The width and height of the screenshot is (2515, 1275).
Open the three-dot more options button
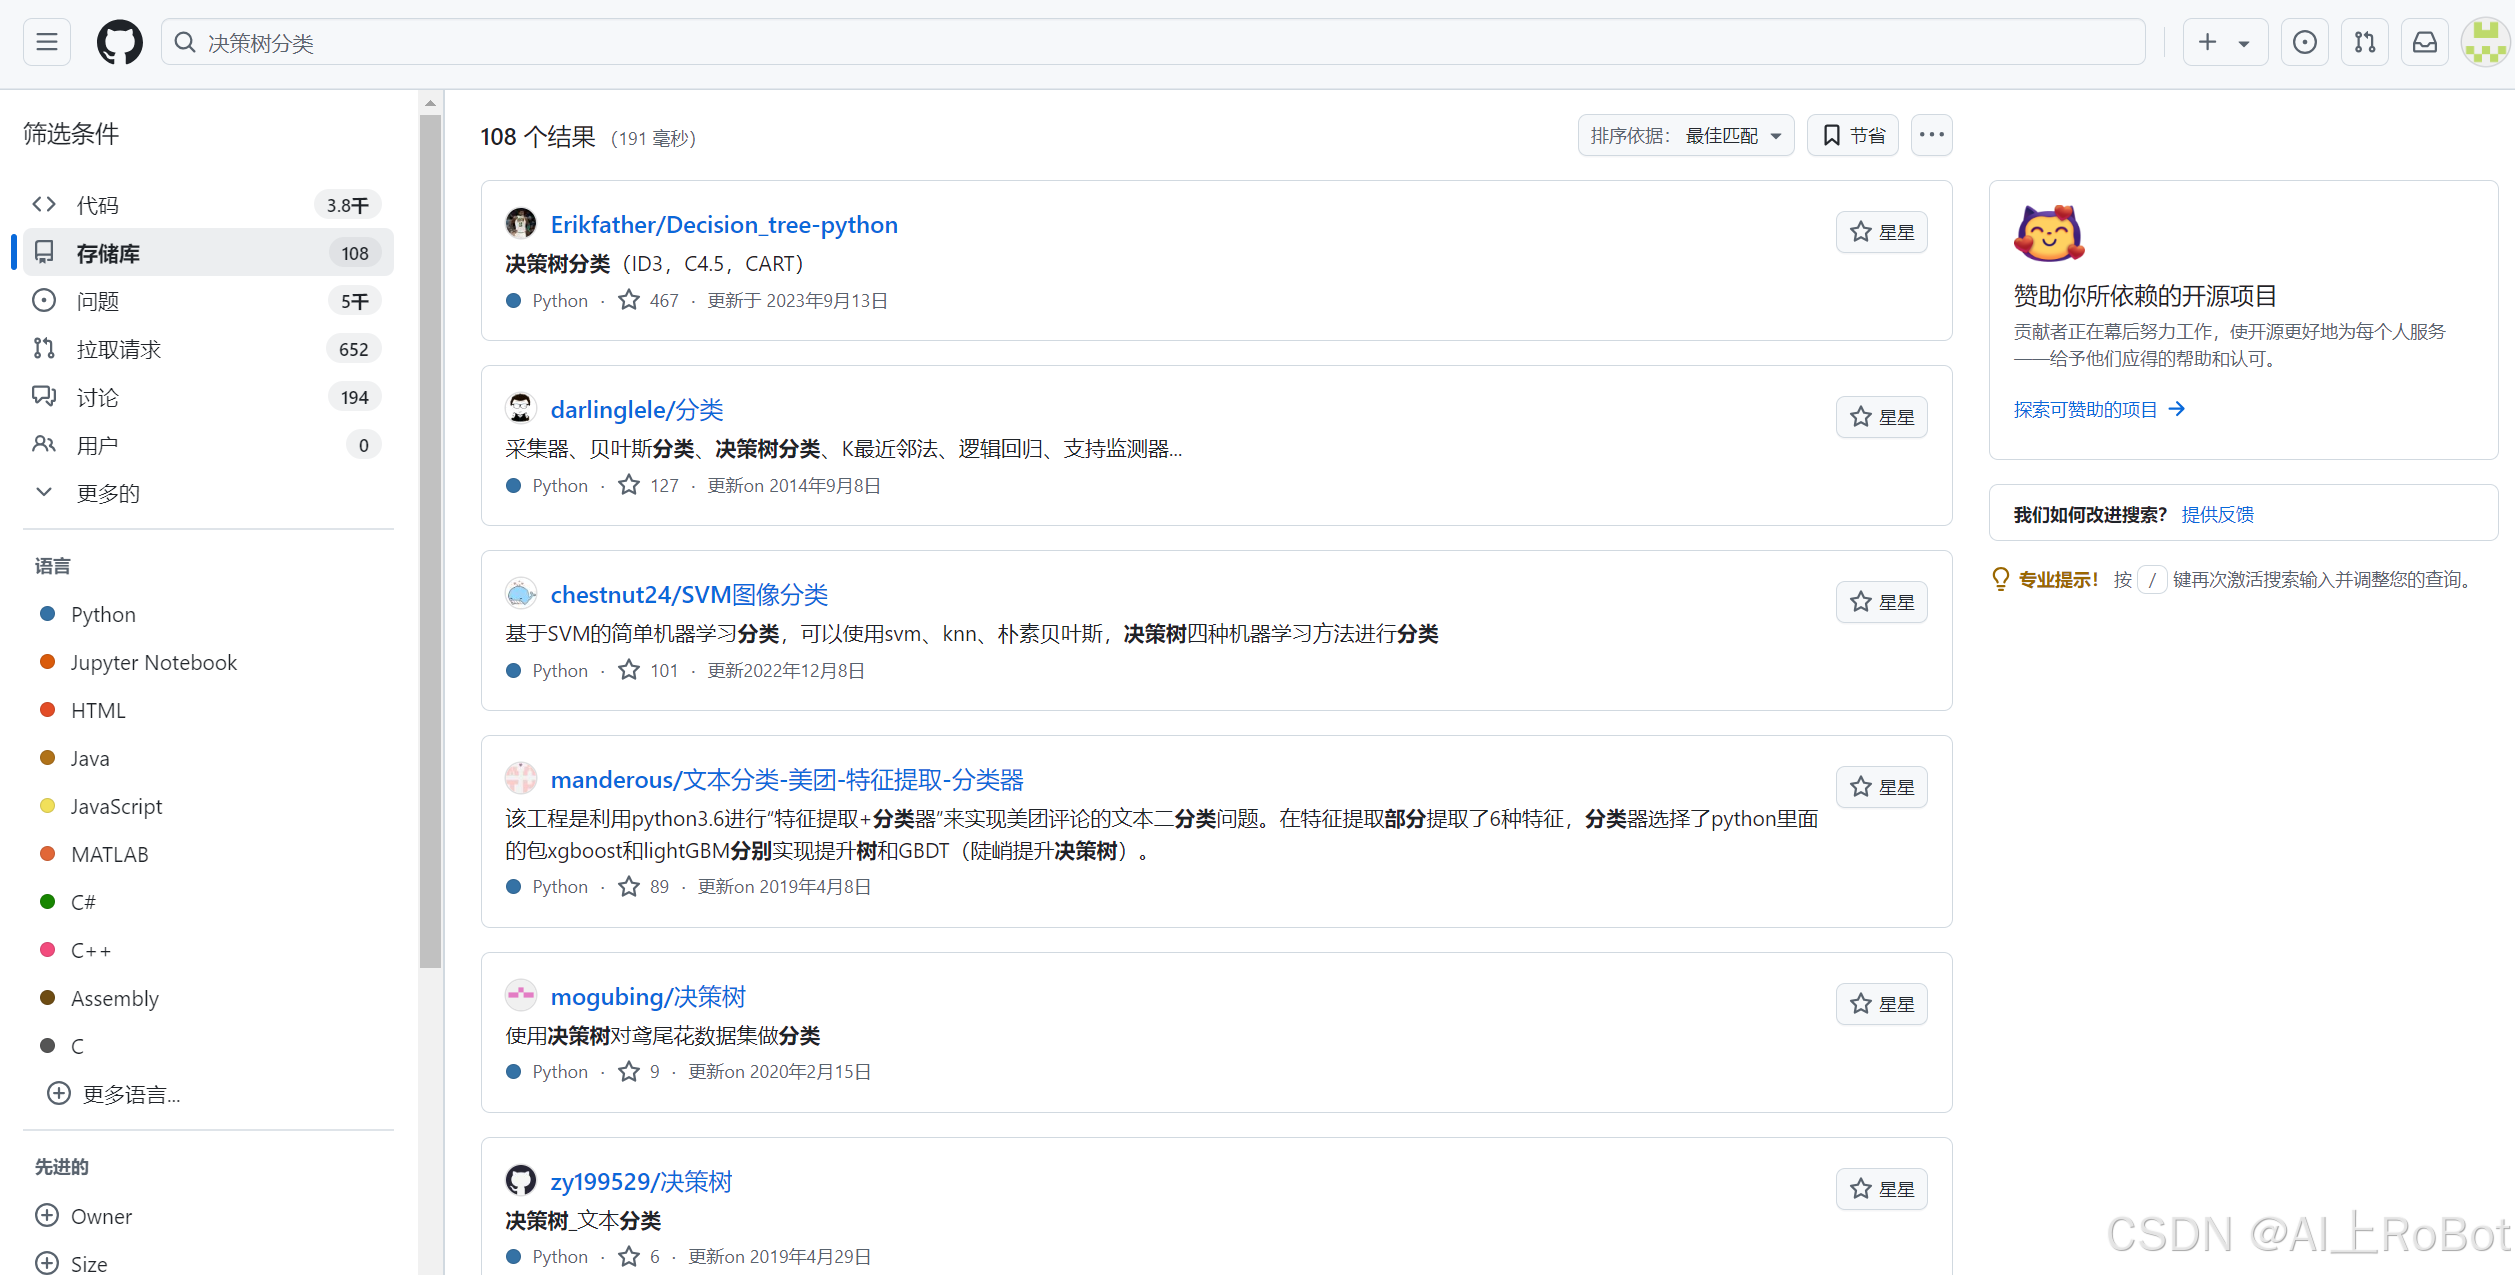[x=1931, y=135]
